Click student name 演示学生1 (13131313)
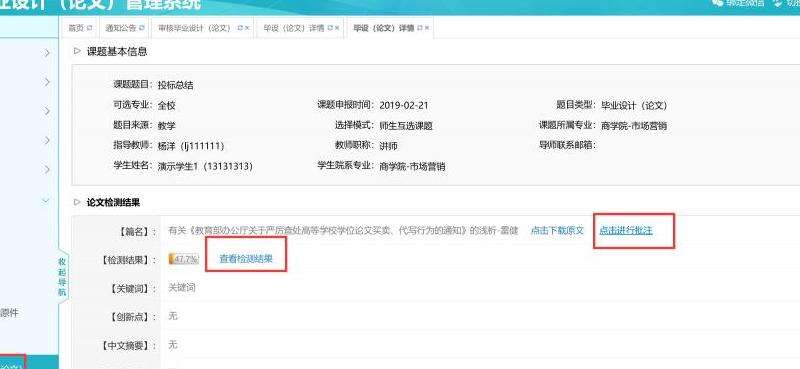The width and height of the screenshot is (800, 369). 205,167
